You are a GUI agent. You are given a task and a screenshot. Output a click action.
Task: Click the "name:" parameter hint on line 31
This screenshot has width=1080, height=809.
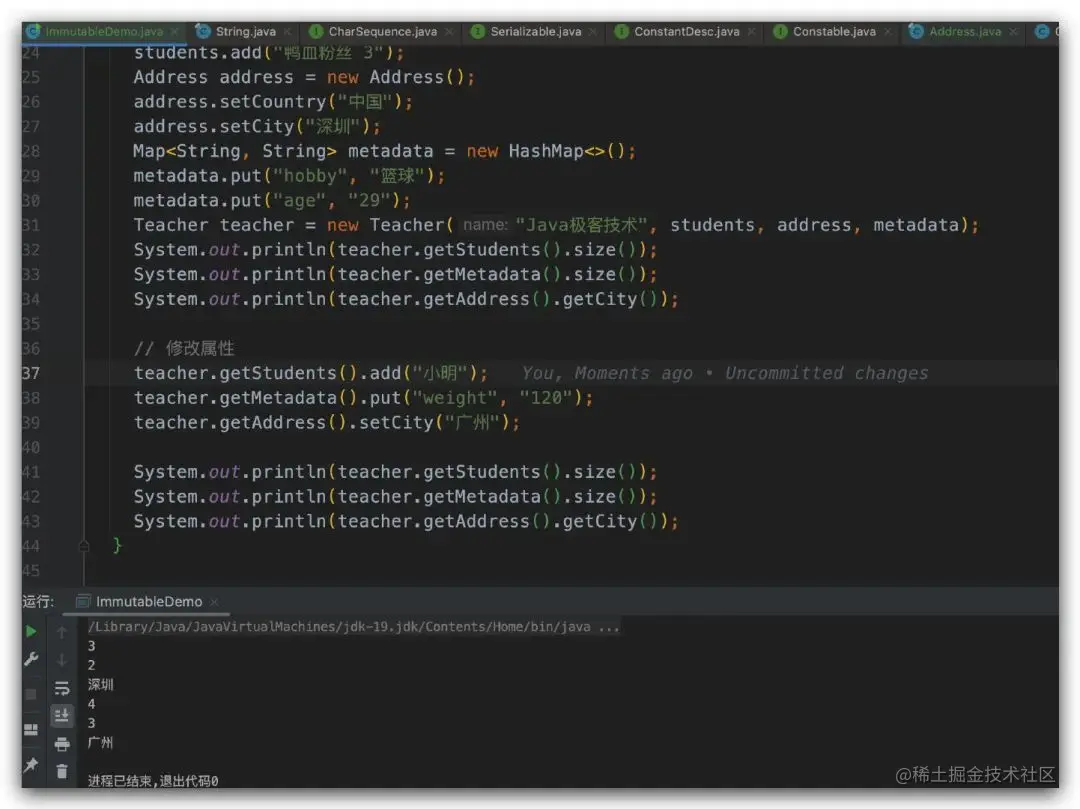[485, 224]
